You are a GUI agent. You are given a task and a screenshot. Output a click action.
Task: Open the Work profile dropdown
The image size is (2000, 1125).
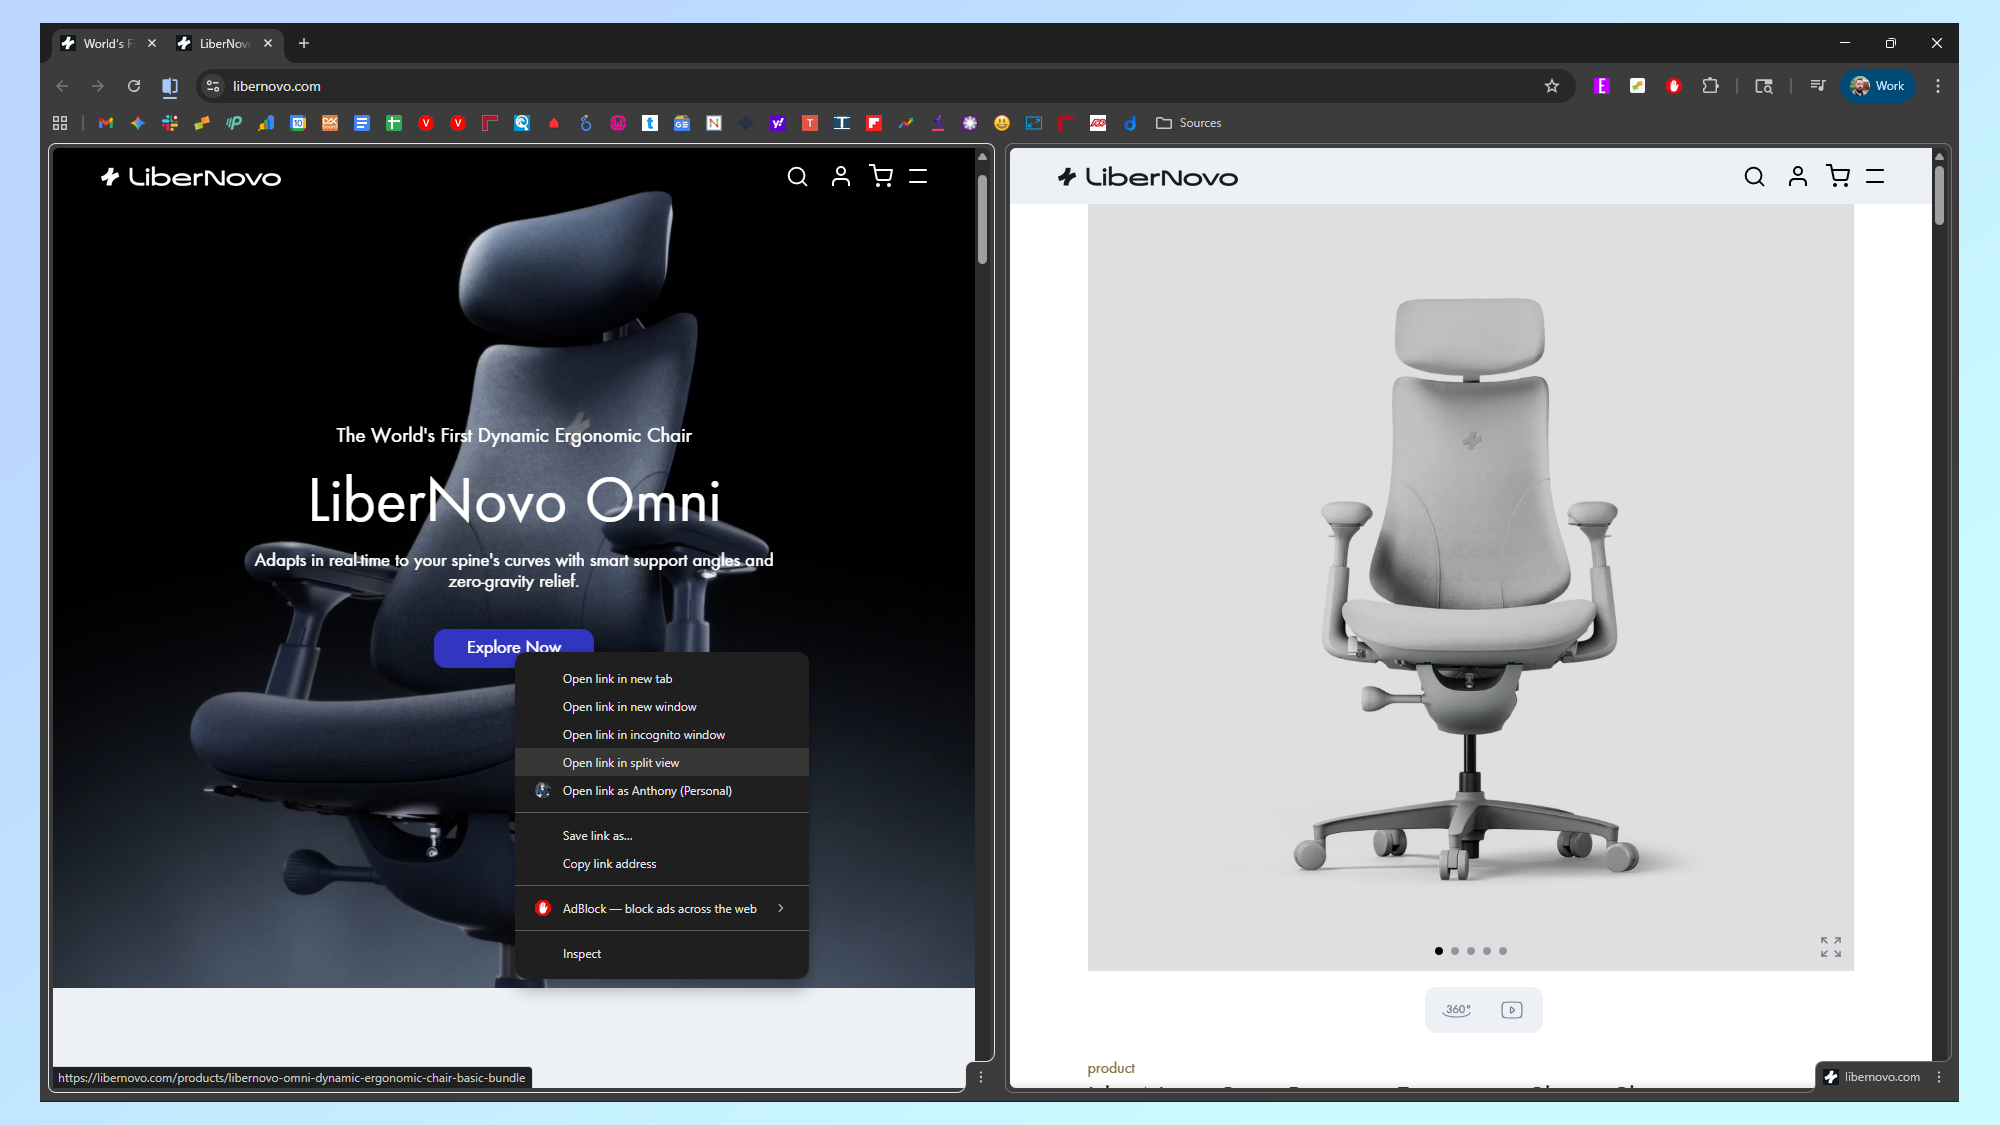1878,86
